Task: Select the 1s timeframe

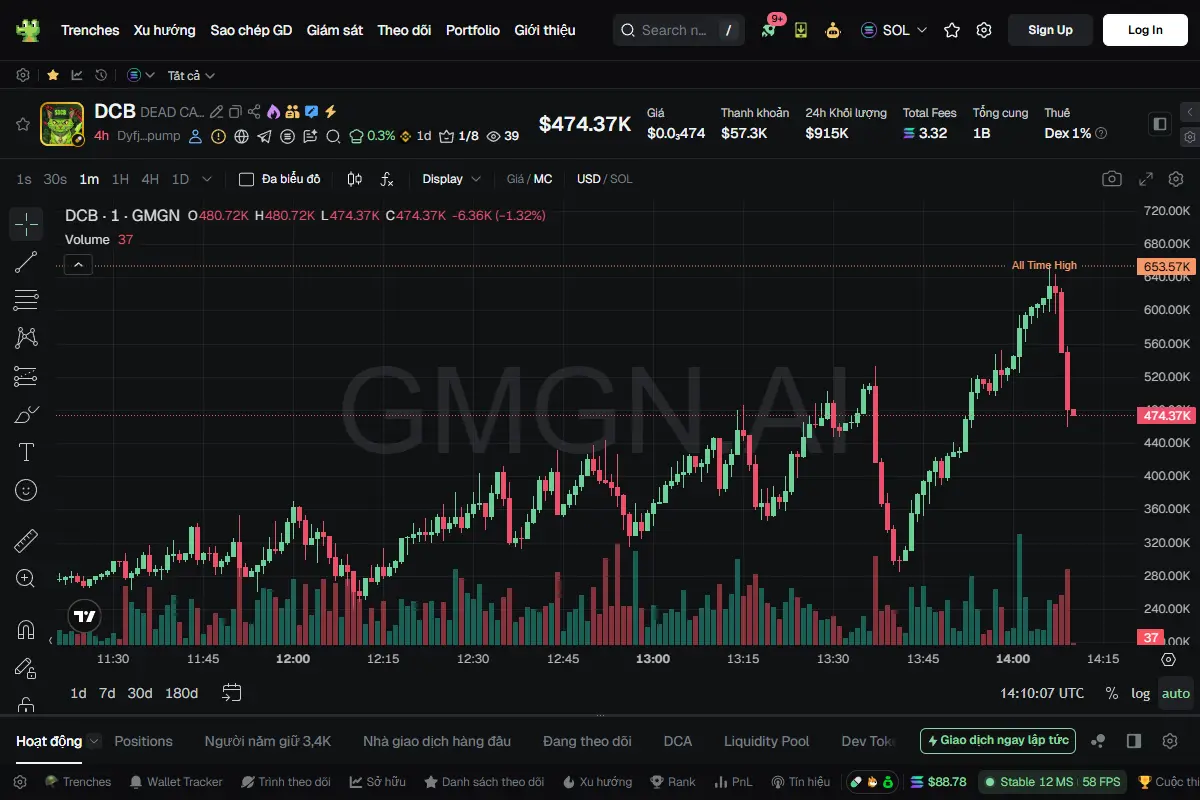Action: coord(24,179)
